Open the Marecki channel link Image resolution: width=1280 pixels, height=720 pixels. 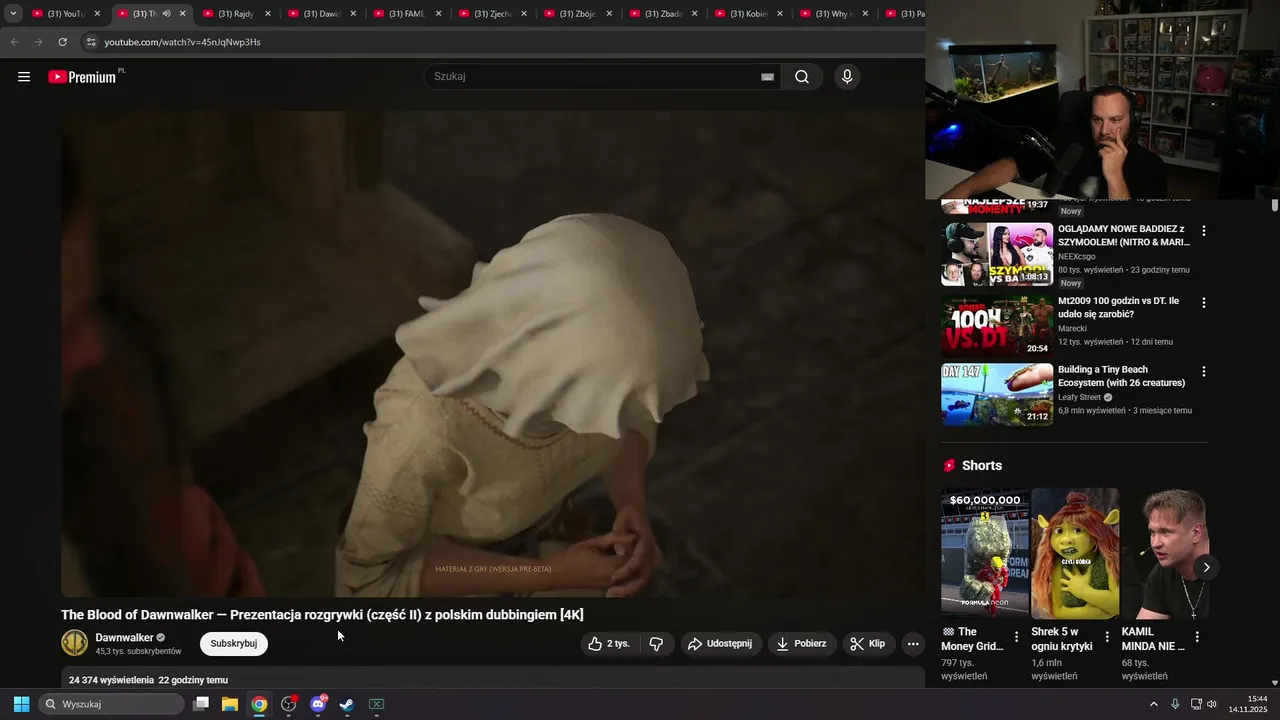[x=1072, y=329]
